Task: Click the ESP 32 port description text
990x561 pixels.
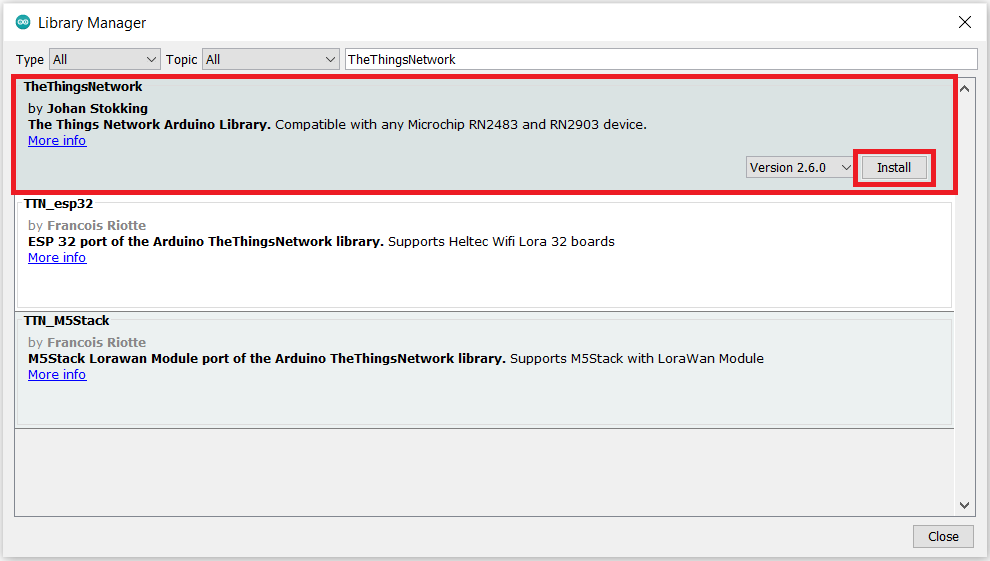Action: 321,242
